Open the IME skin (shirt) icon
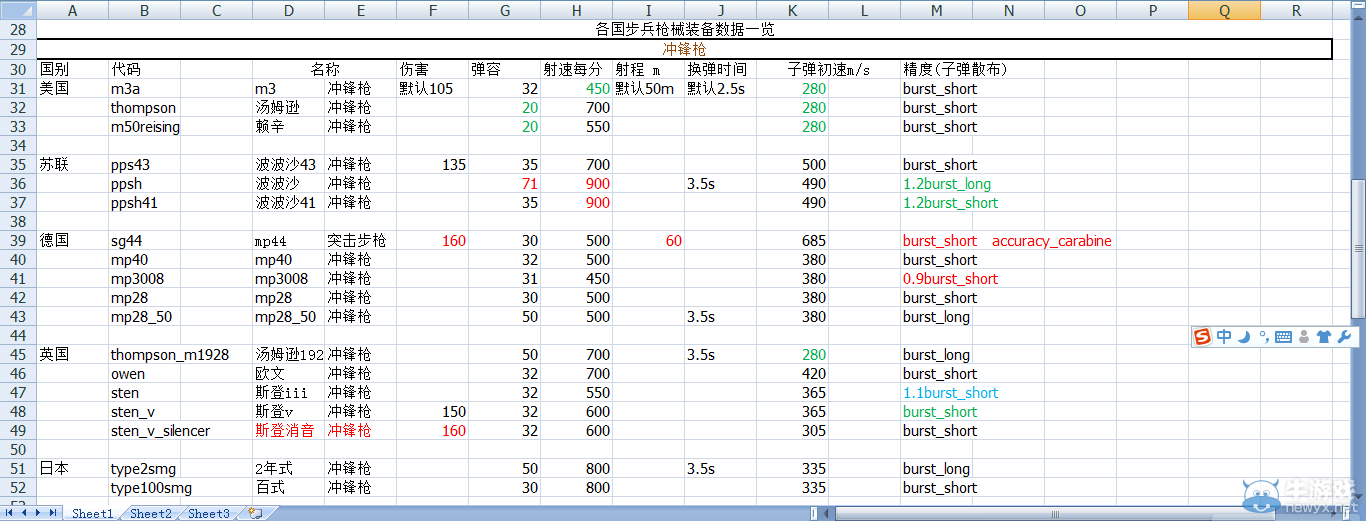The width and height of the screenshot is (1366, 521). 1324,337
